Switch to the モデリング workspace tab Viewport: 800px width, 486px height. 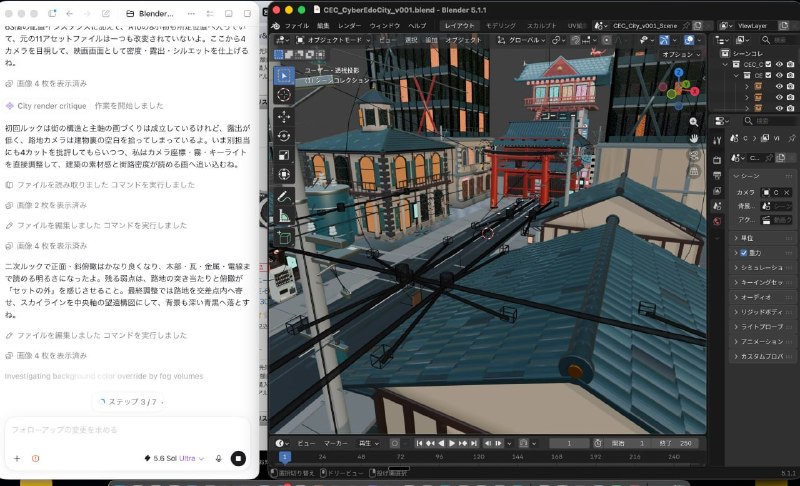click(x=501, y=25)
